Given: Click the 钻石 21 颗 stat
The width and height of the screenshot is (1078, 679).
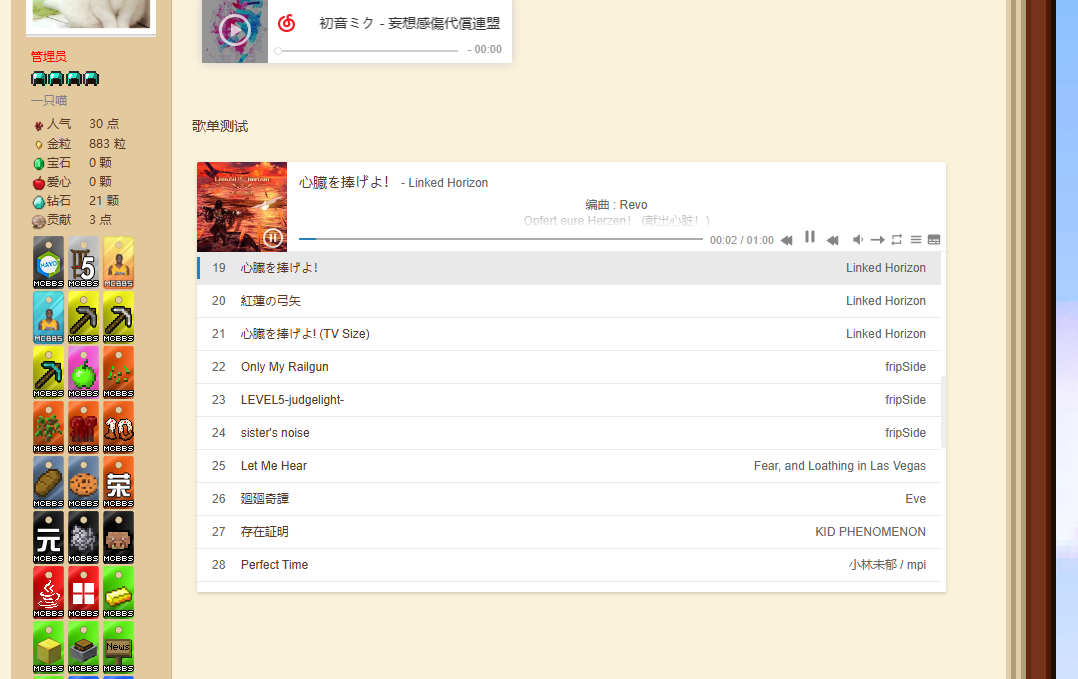Looking at the screenshot, I should [x=76, y=201].
